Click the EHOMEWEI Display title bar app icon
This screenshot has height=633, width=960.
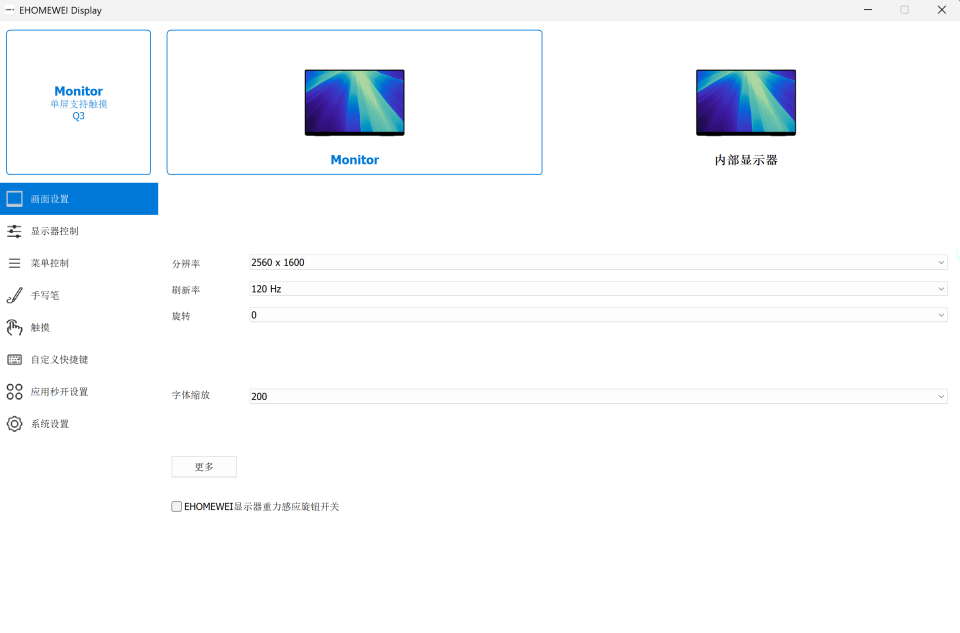[x=9, y=10]
